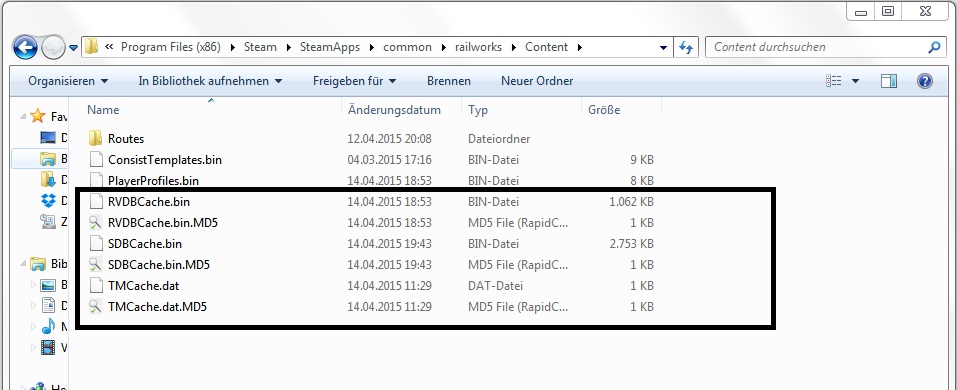The height and width of the screenshot is (390, 957).
Task: Click the change view icon
Action: [x=834, y=81]
